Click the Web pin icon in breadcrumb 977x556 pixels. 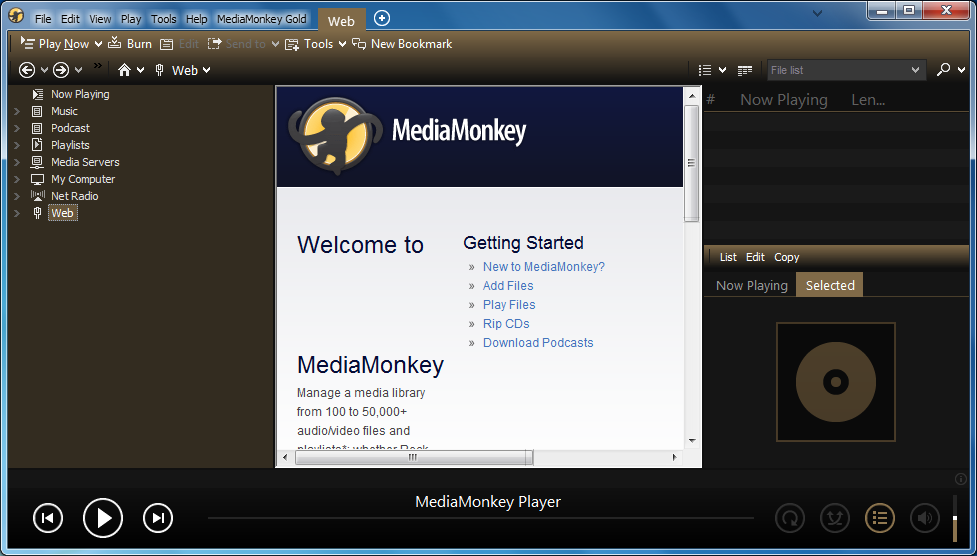(x=160, y=70)
